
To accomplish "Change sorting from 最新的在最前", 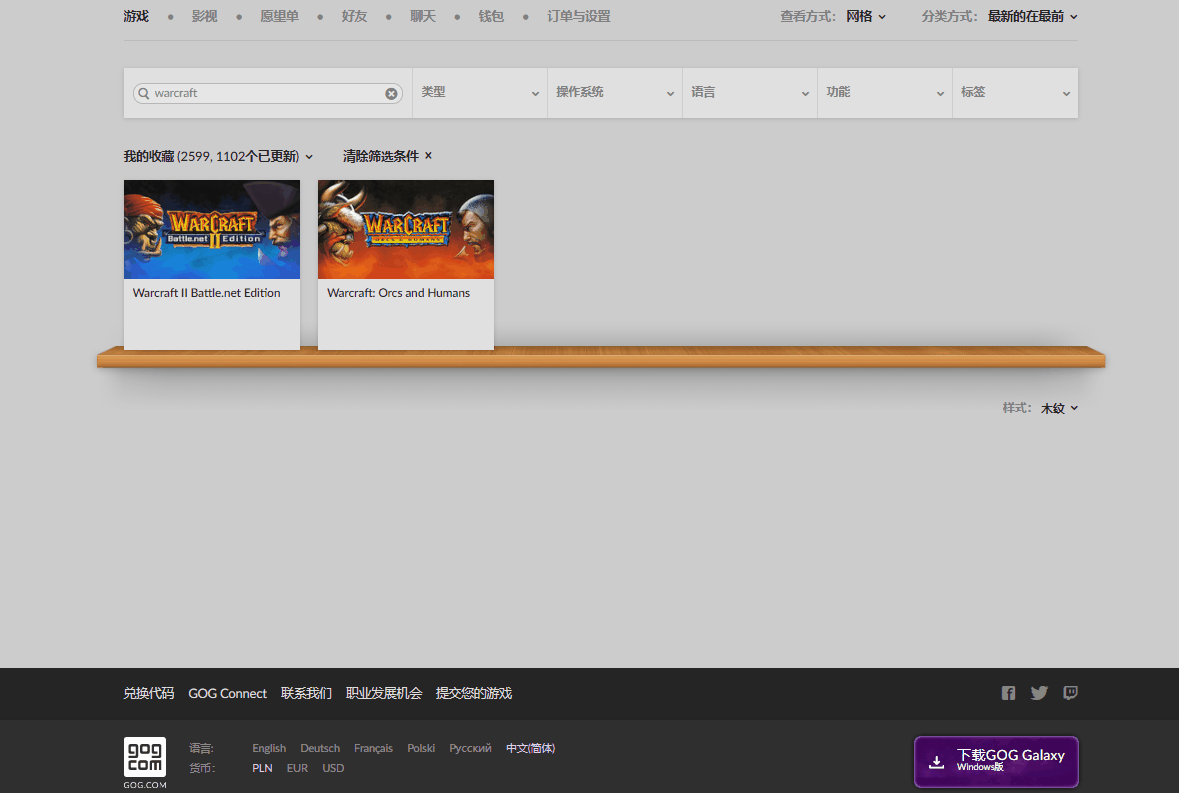I will coord(1032,17).
